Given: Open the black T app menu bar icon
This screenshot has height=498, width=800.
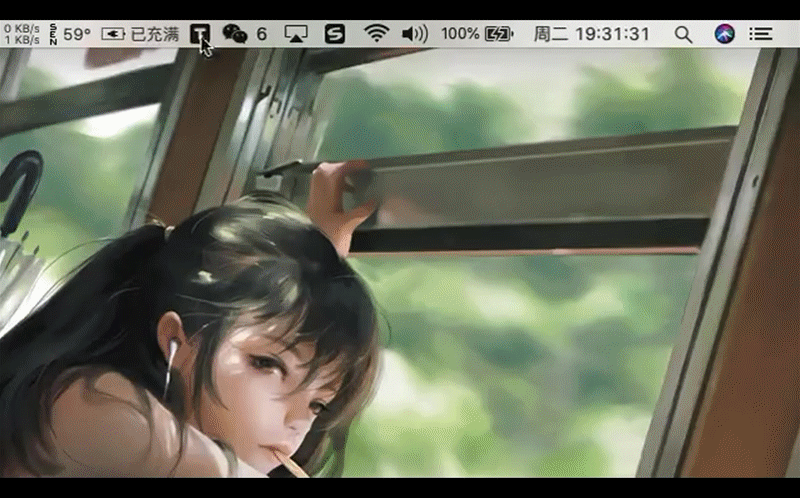Looking at the screenshot, I should (199, 34).
